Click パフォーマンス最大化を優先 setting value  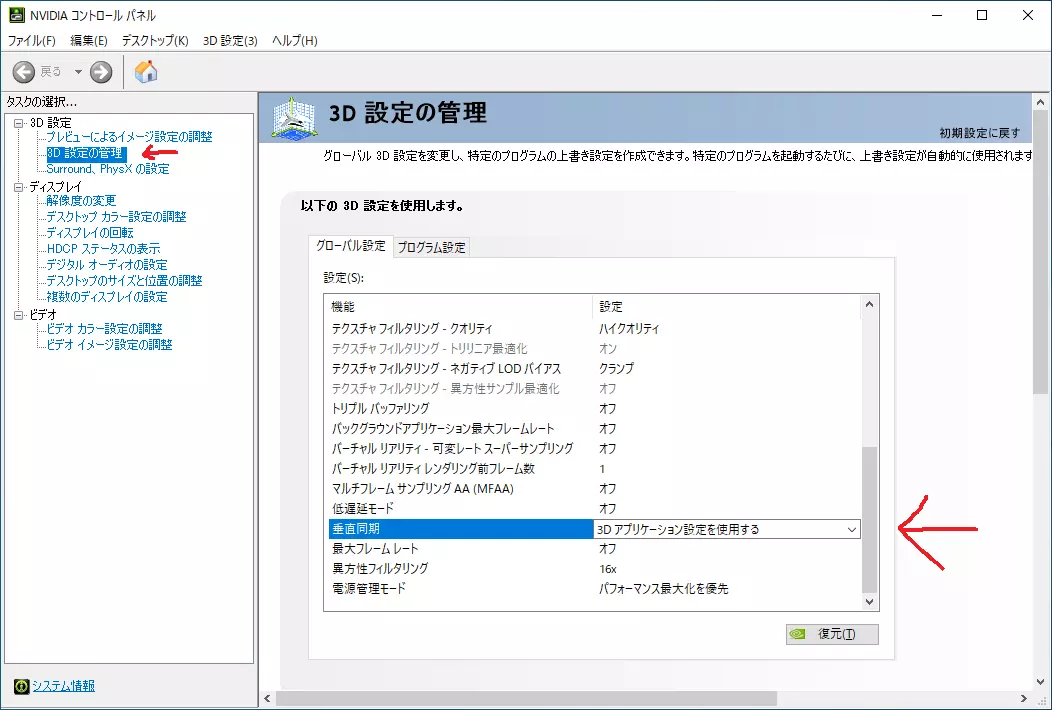pos(664,589)
